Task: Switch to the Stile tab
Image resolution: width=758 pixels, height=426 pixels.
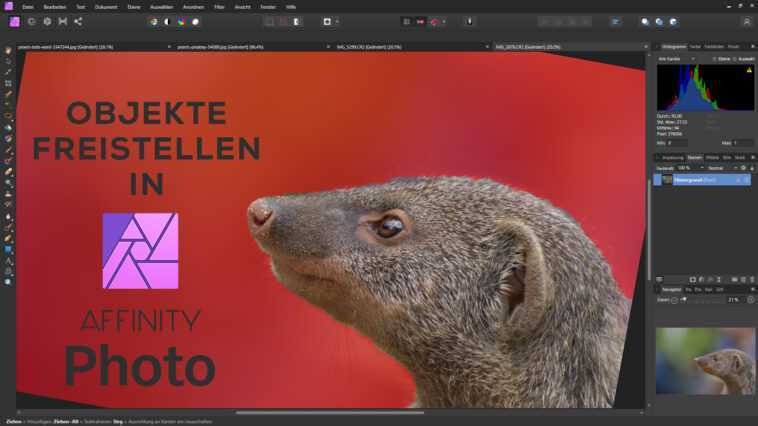Action: [727, 158]
